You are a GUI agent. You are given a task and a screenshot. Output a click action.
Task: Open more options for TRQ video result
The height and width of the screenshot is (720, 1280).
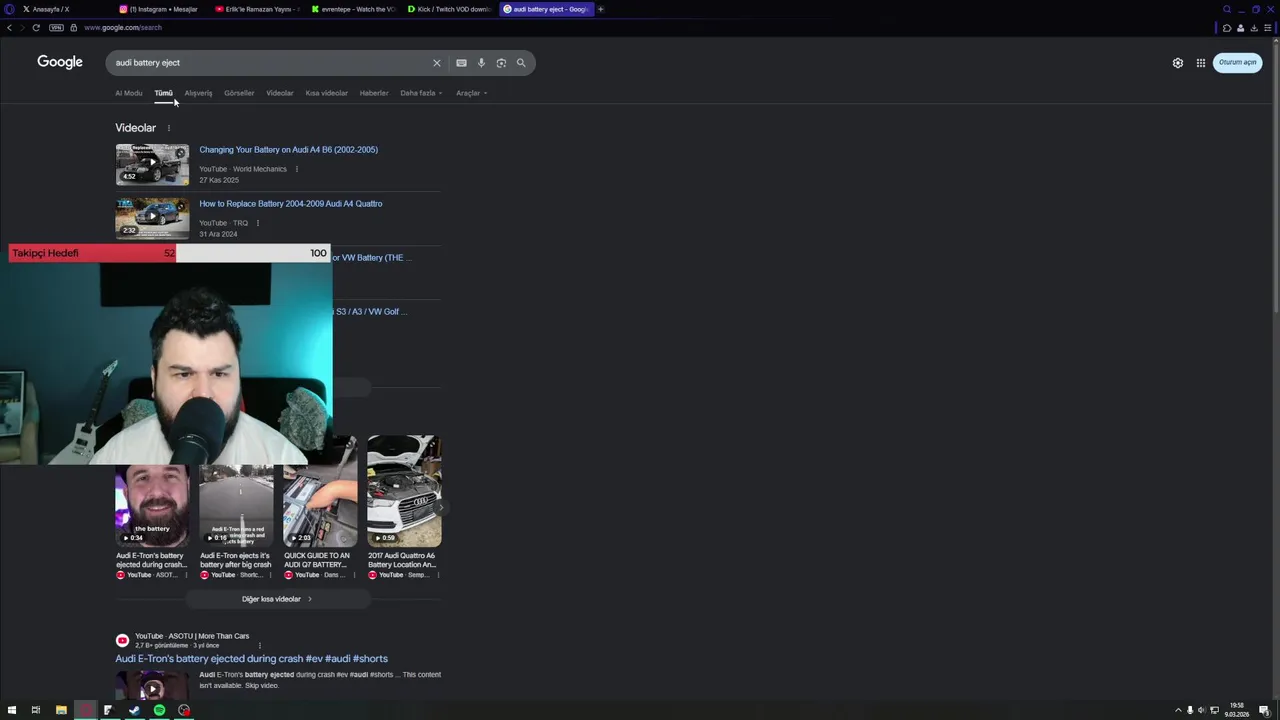258,223
